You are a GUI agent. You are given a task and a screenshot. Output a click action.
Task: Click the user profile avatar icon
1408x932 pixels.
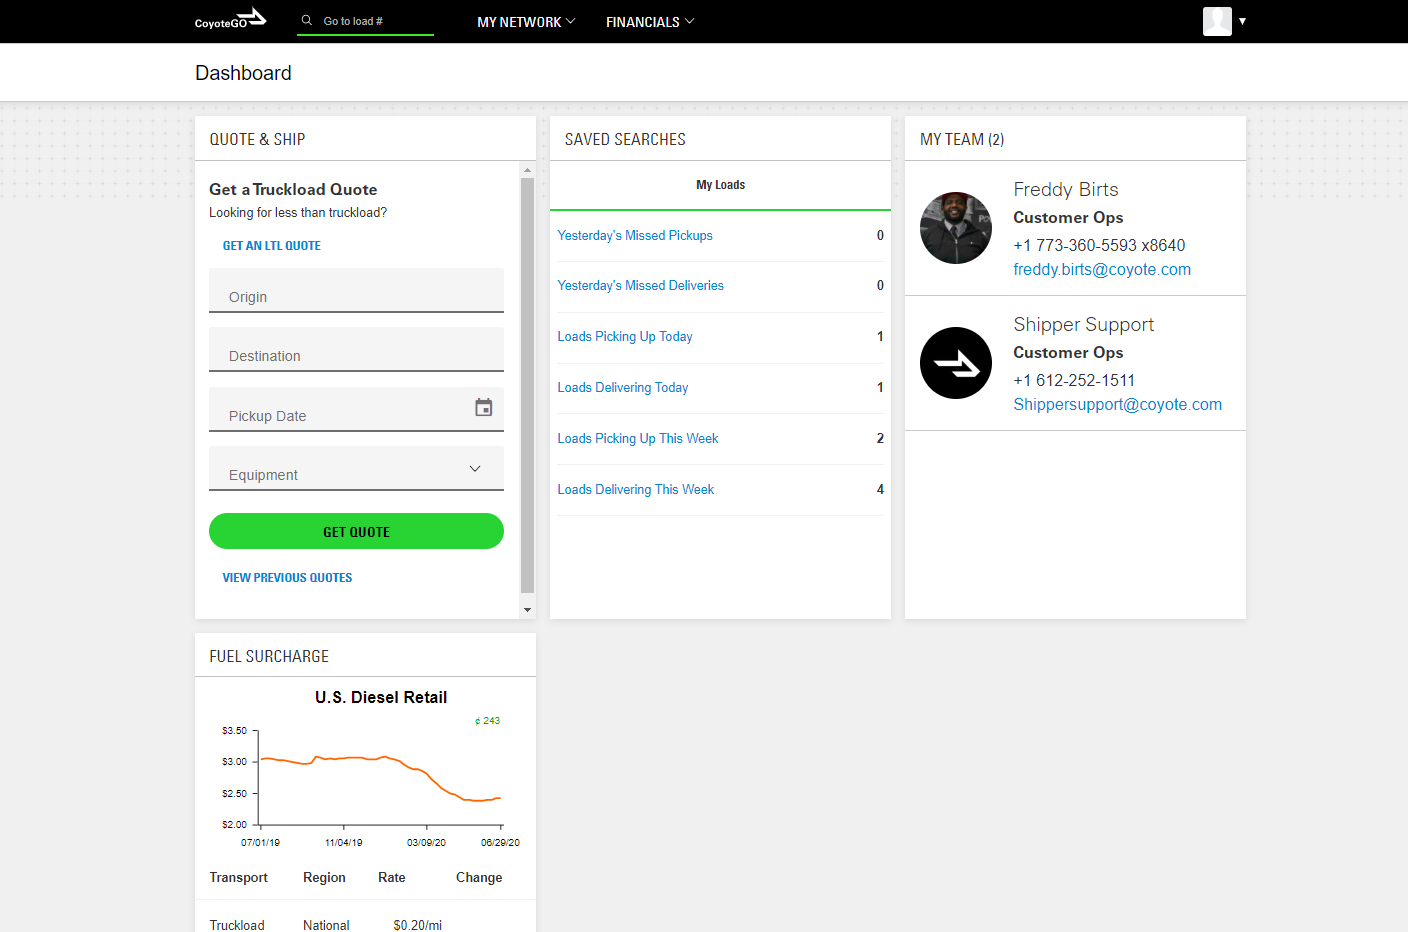coord(1217,21)
